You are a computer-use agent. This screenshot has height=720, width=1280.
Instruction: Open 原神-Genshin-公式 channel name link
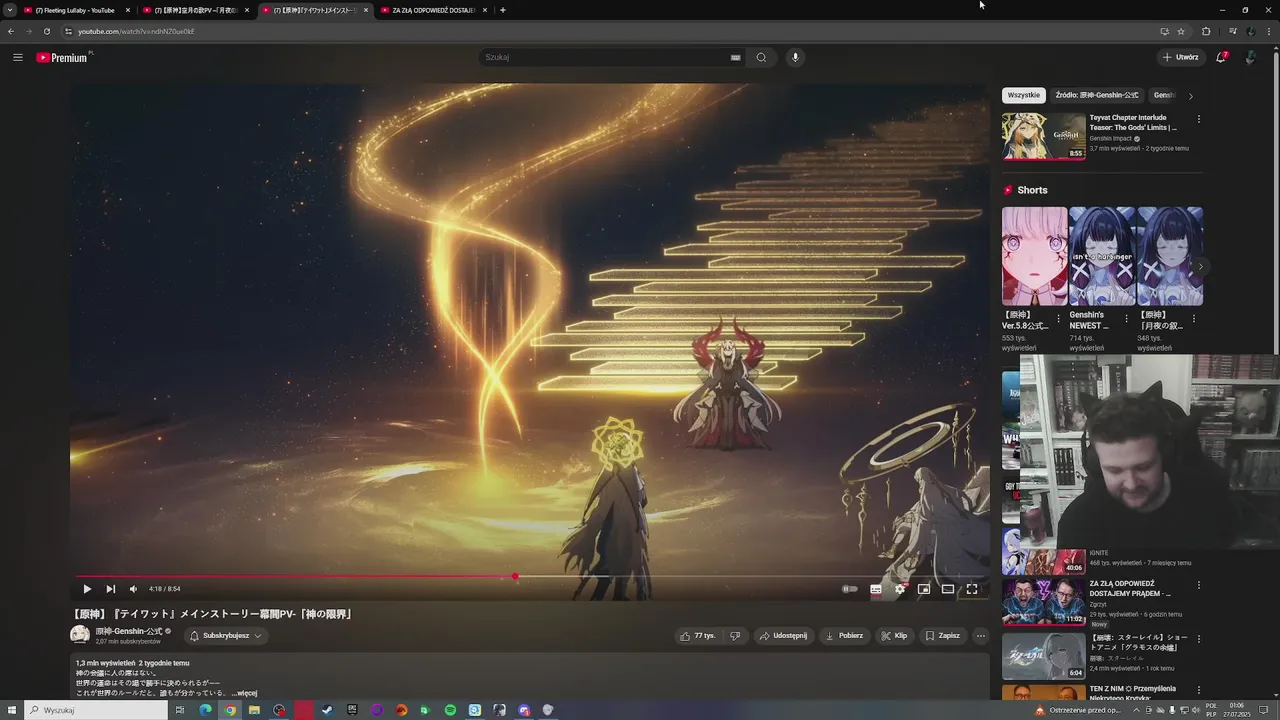click(129, 631)
